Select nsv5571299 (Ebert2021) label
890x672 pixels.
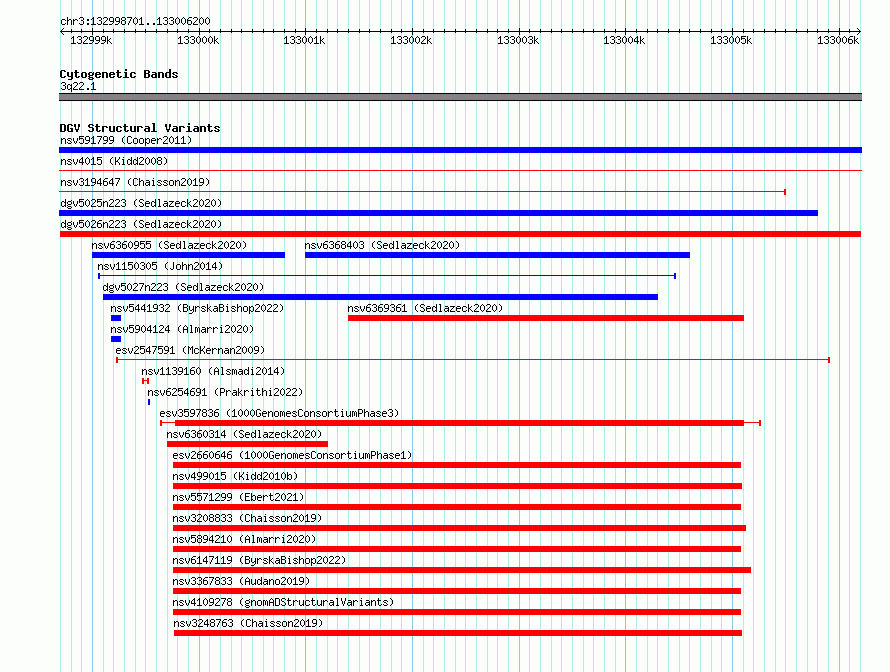(x=238, y=497)
